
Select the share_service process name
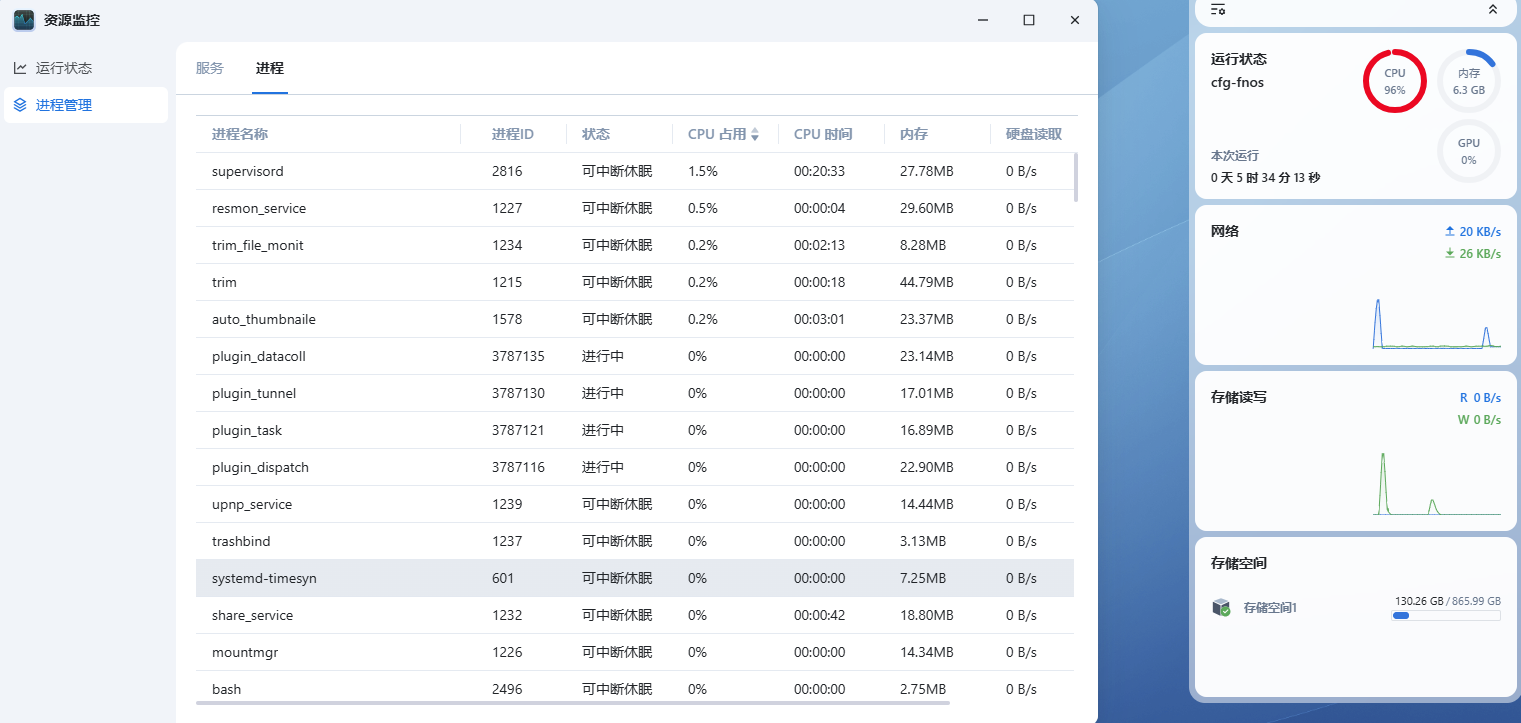[x=253, y=615]
